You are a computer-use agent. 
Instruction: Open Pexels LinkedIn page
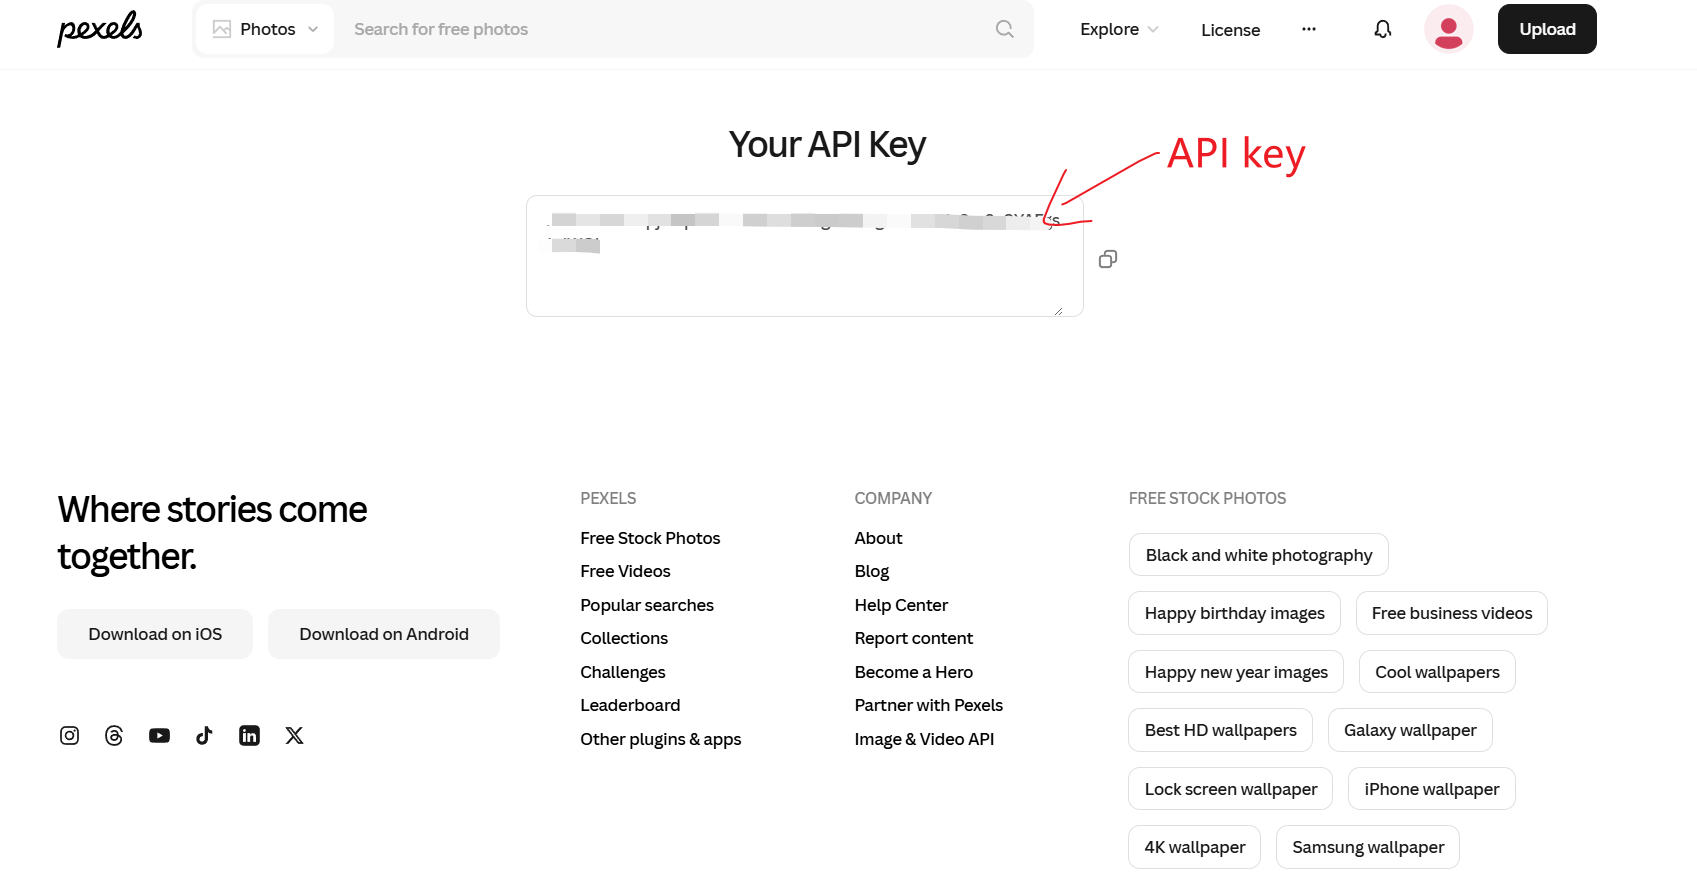pos(249,736)
